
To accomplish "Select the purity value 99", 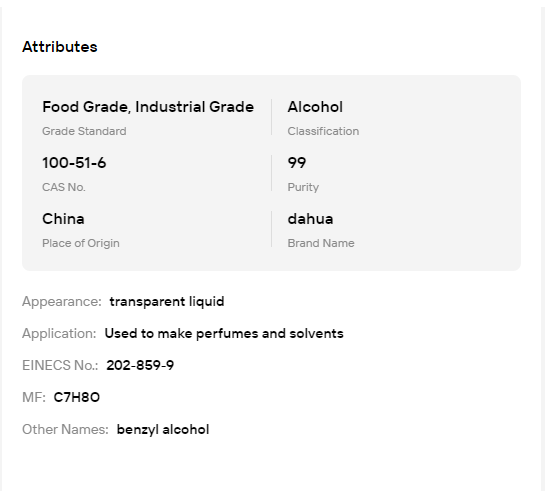I will click(x=297, y=163).
